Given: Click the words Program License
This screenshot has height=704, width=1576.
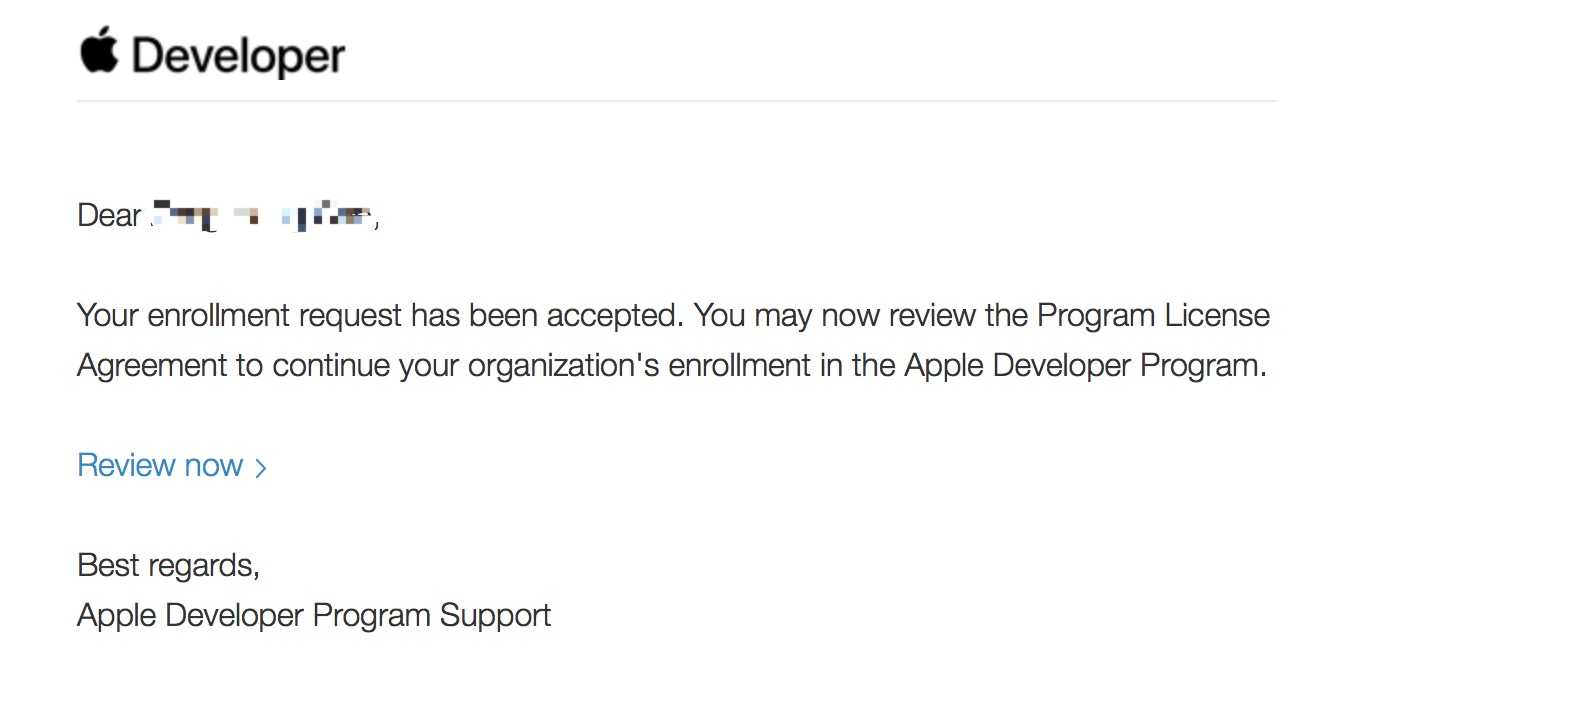Looking at the screenshot, I should coord(1153,316).
